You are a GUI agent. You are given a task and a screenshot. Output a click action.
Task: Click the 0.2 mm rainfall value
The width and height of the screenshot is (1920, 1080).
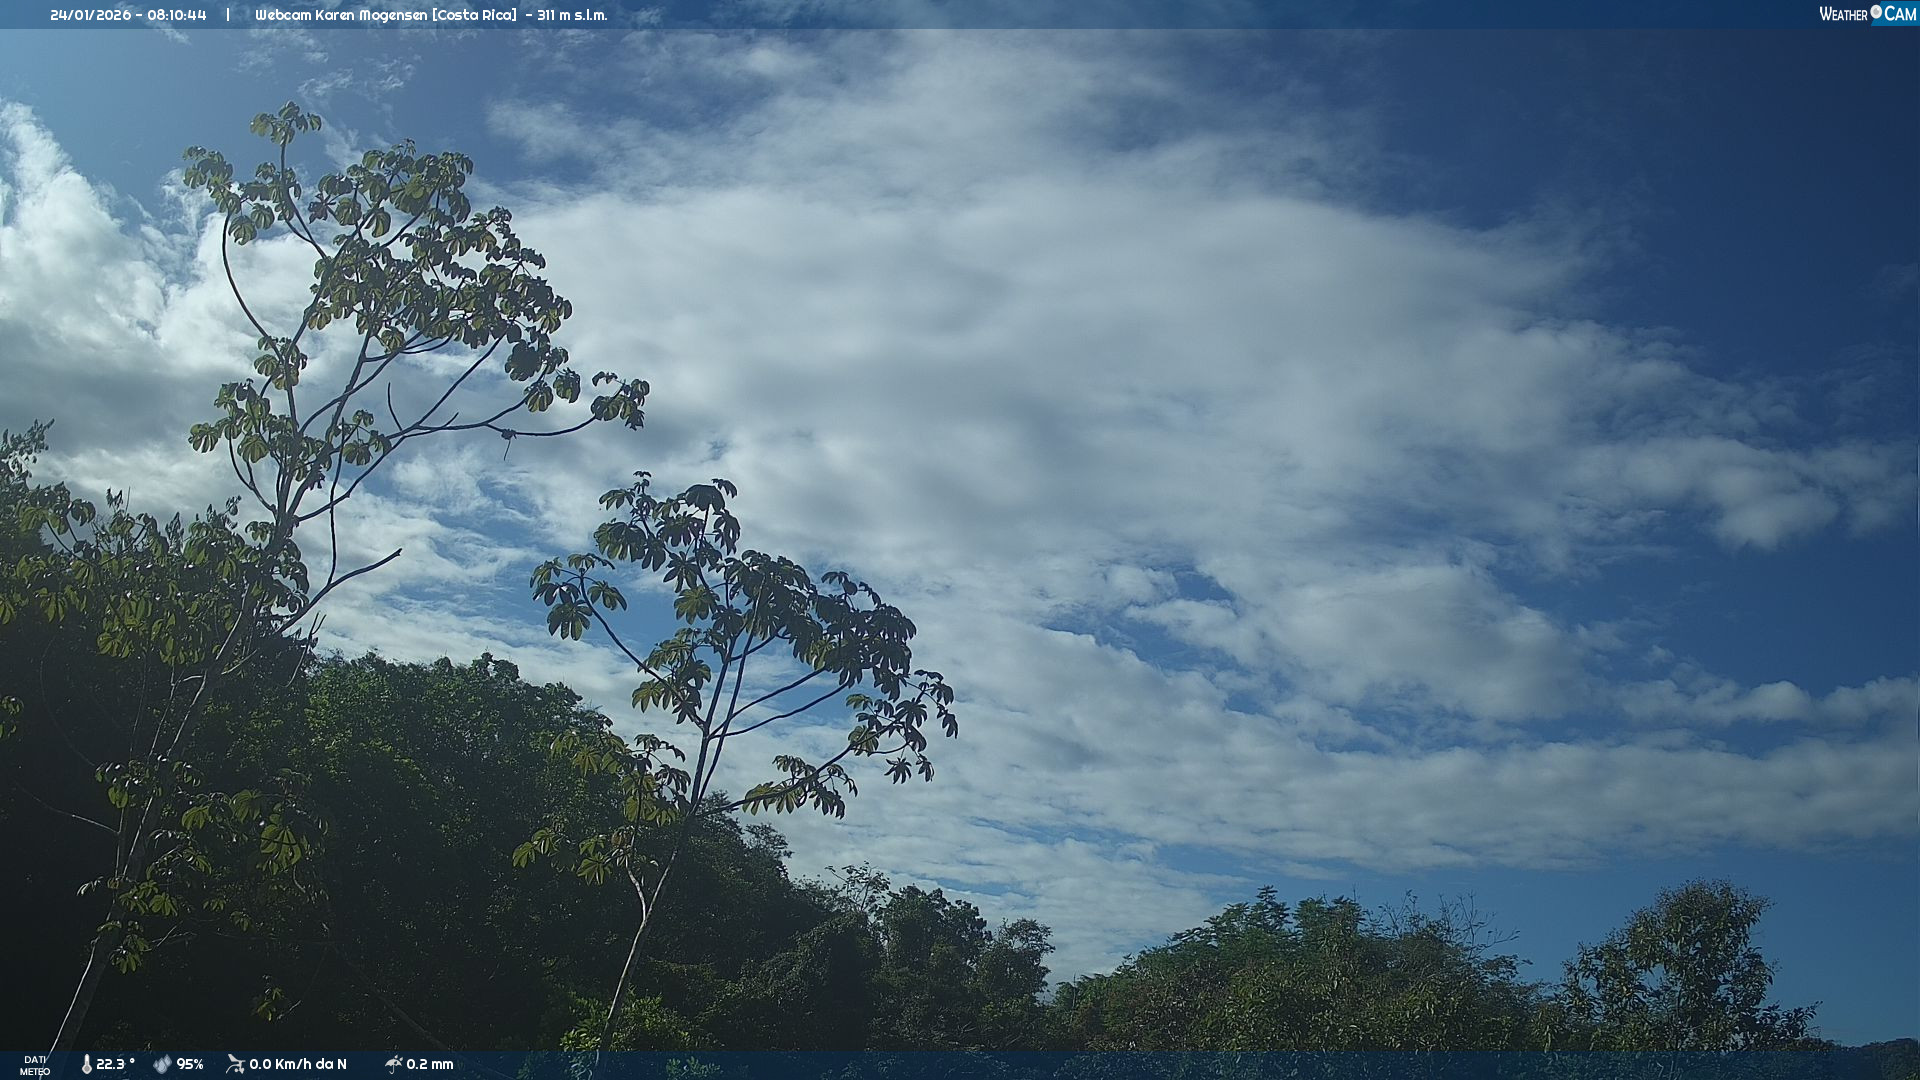tap(430, 1065)
